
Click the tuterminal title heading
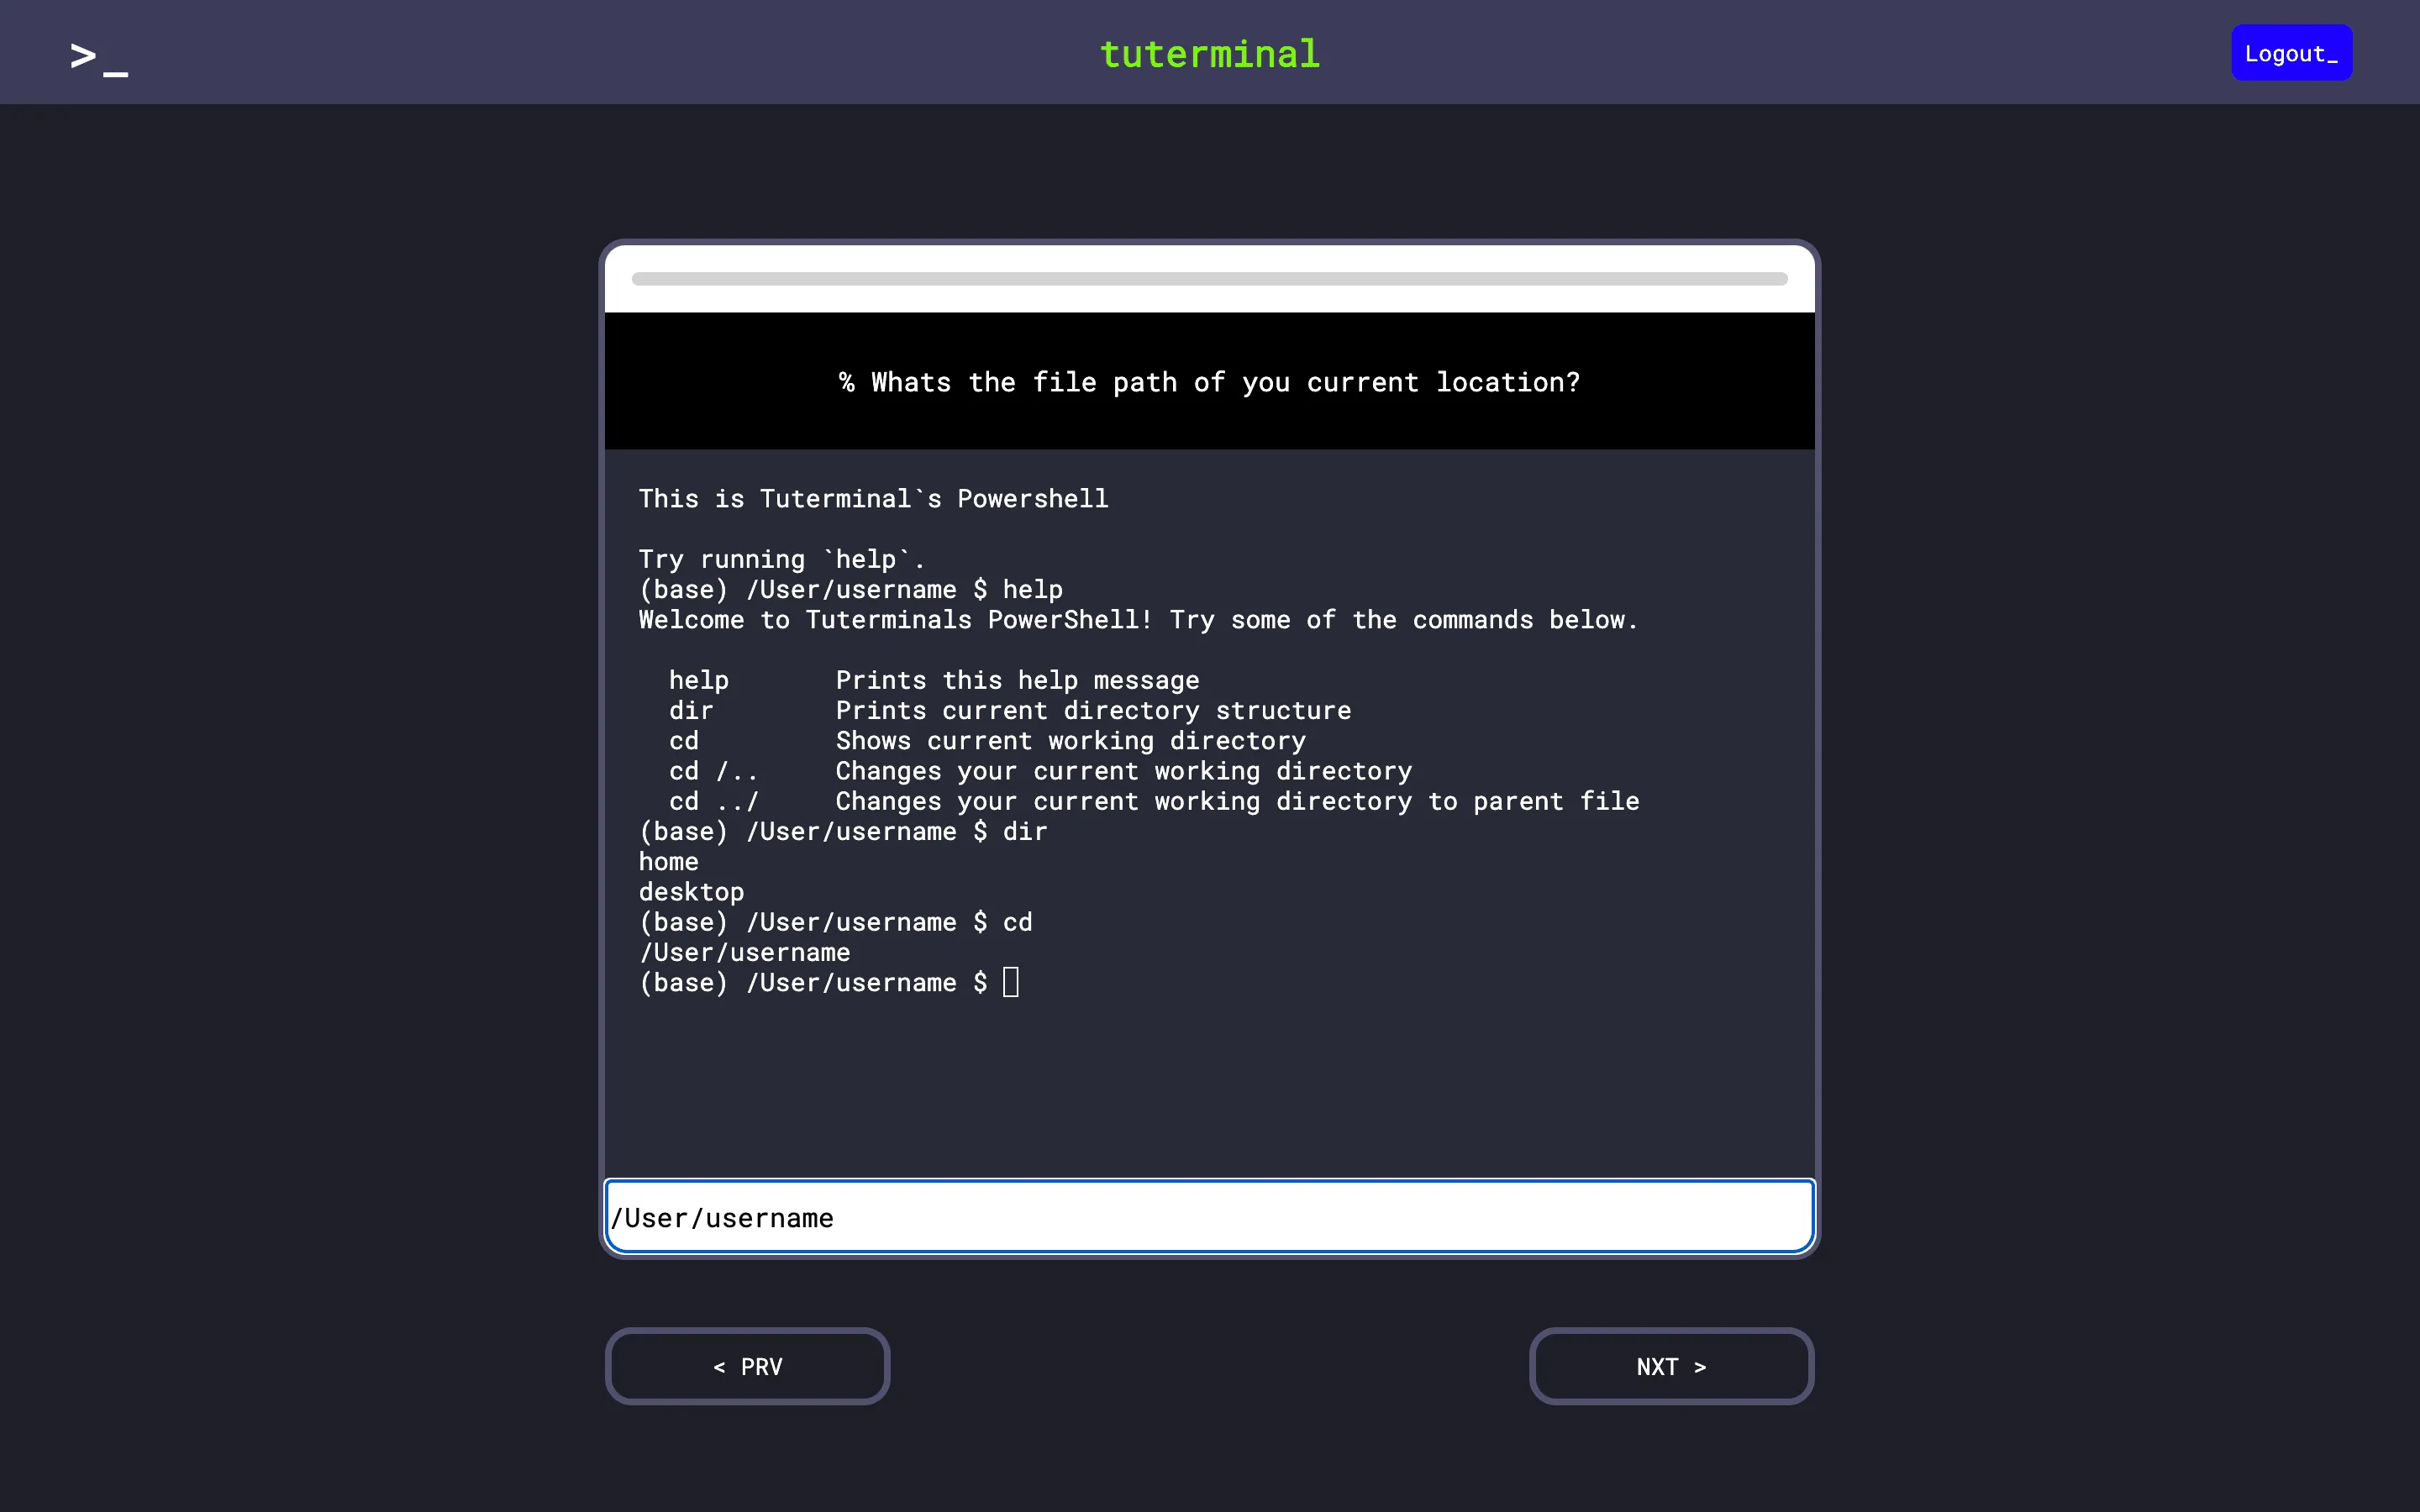pos(1209,54)
